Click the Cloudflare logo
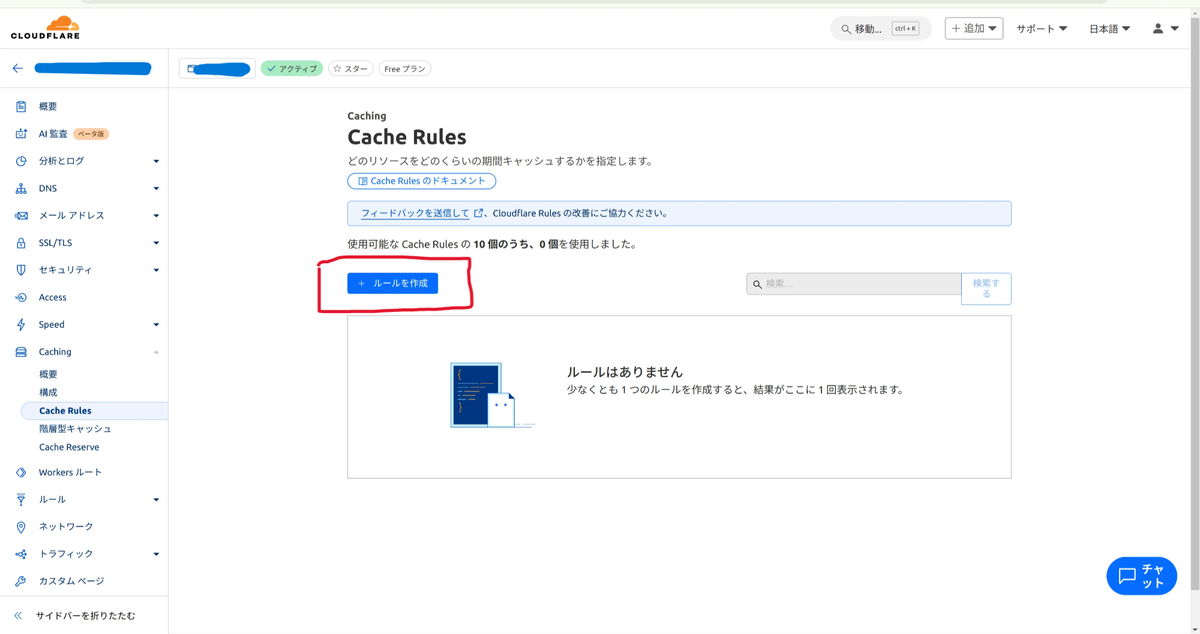The height and width of the screenshot is (634, 1200). (45, 28)
